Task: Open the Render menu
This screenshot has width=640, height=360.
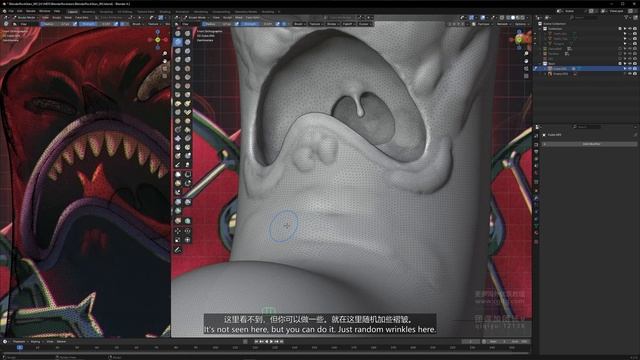Action: pyautogui.click(x=31, y=11)
